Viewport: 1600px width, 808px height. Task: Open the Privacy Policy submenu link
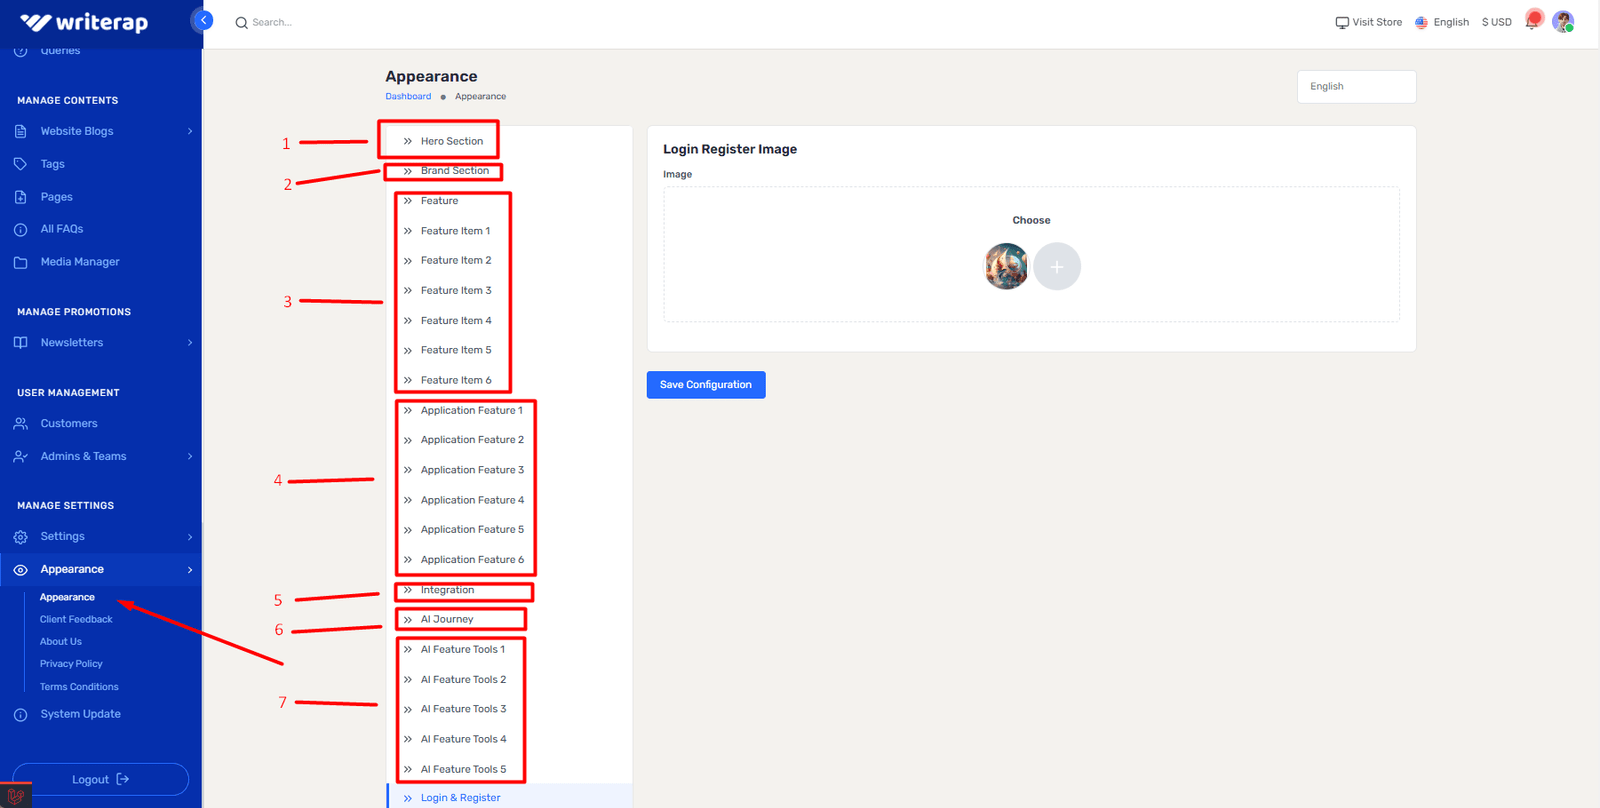(x=71, y=664)
